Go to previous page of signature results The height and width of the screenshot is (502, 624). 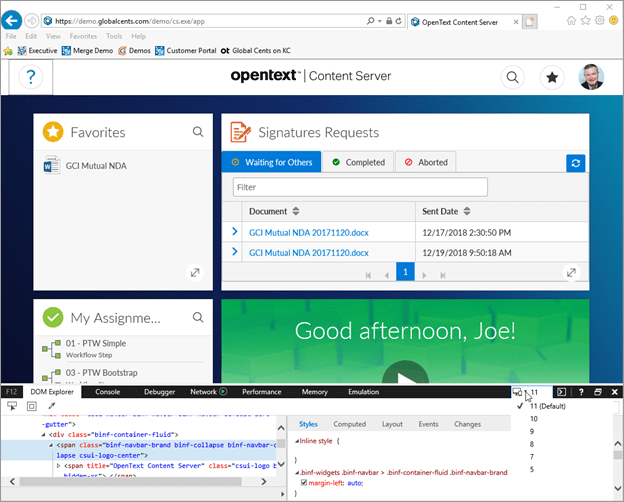coord(387,275)
